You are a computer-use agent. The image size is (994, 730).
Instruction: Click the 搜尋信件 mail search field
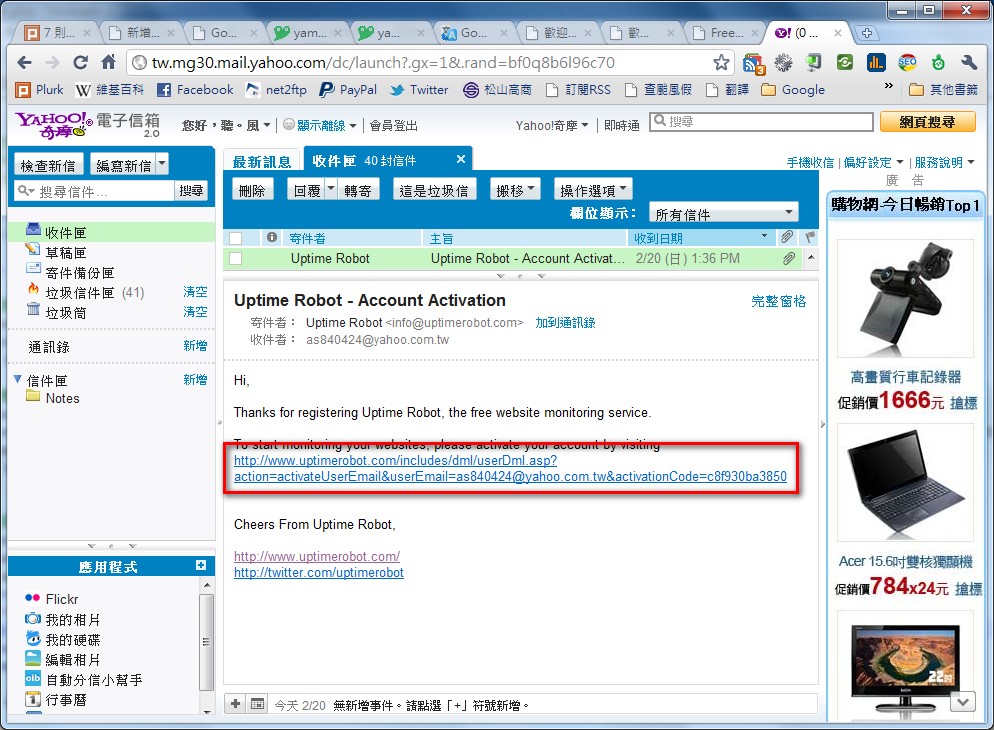(94, 191)
